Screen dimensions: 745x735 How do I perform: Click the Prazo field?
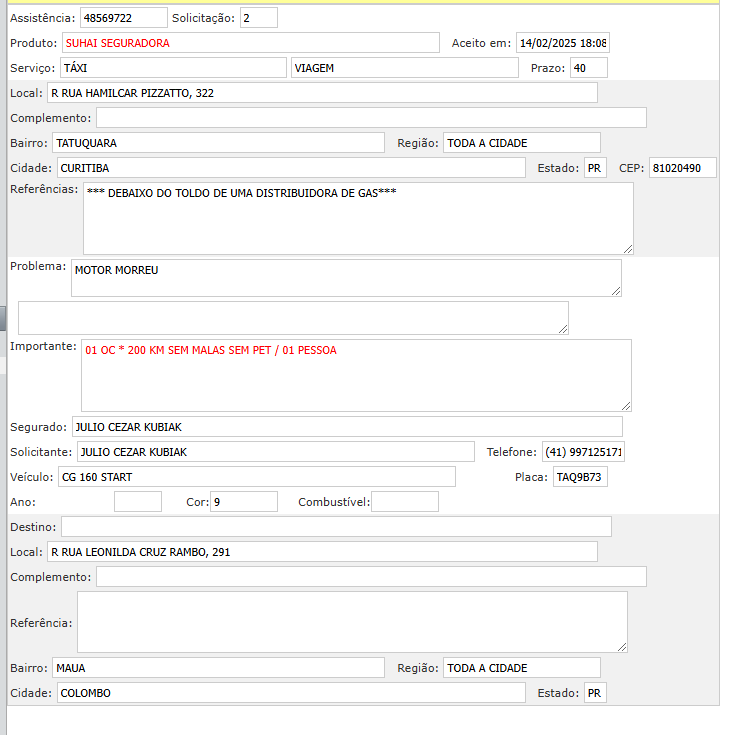pos(588,68)
